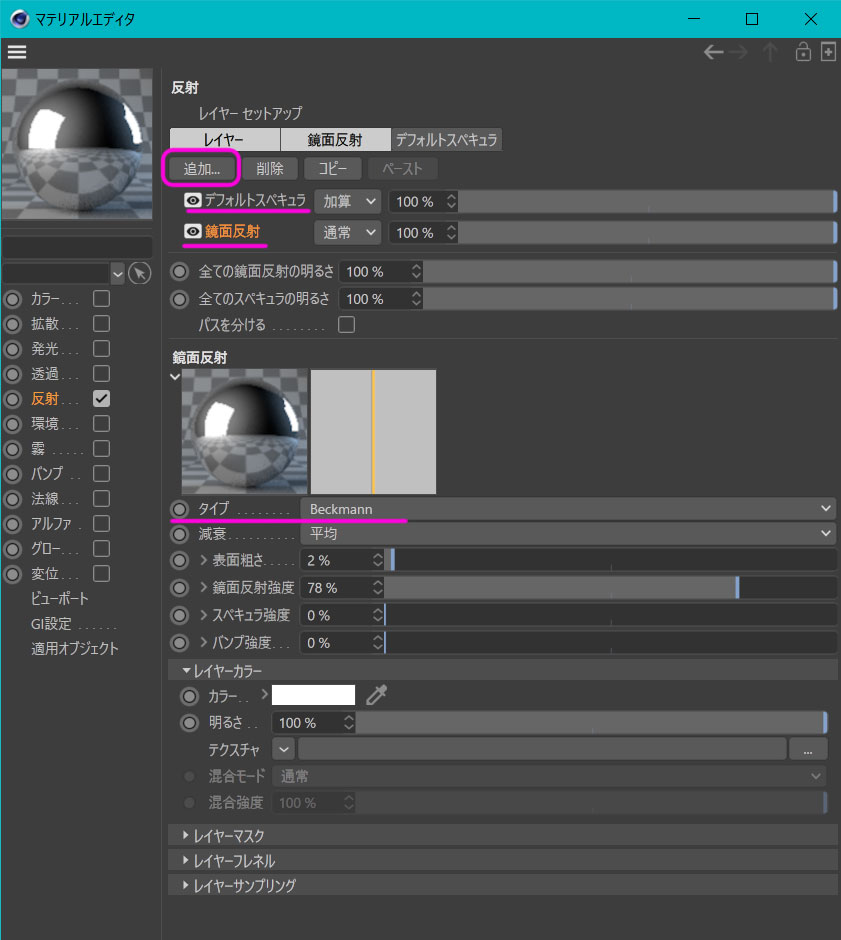Switch to the 鏡面反射 tab
The image size is (841, 940).
coord(335,140)
